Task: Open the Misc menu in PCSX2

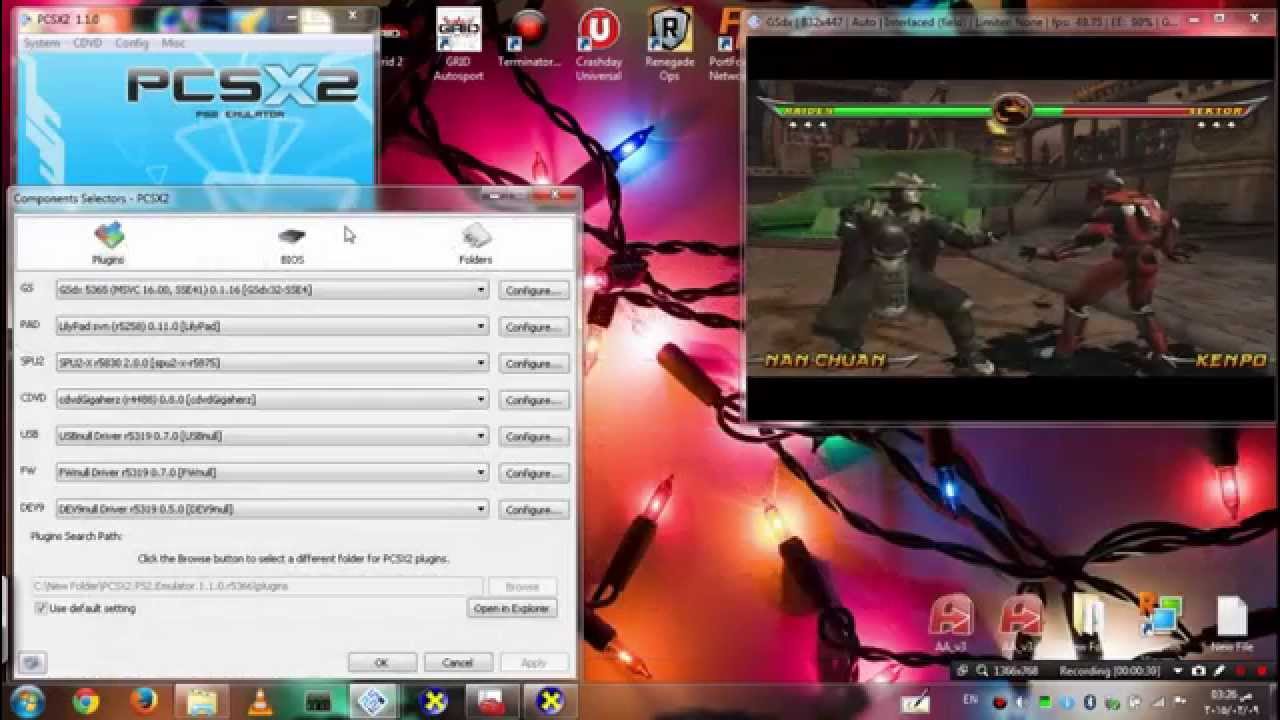Action: point(173,43)
